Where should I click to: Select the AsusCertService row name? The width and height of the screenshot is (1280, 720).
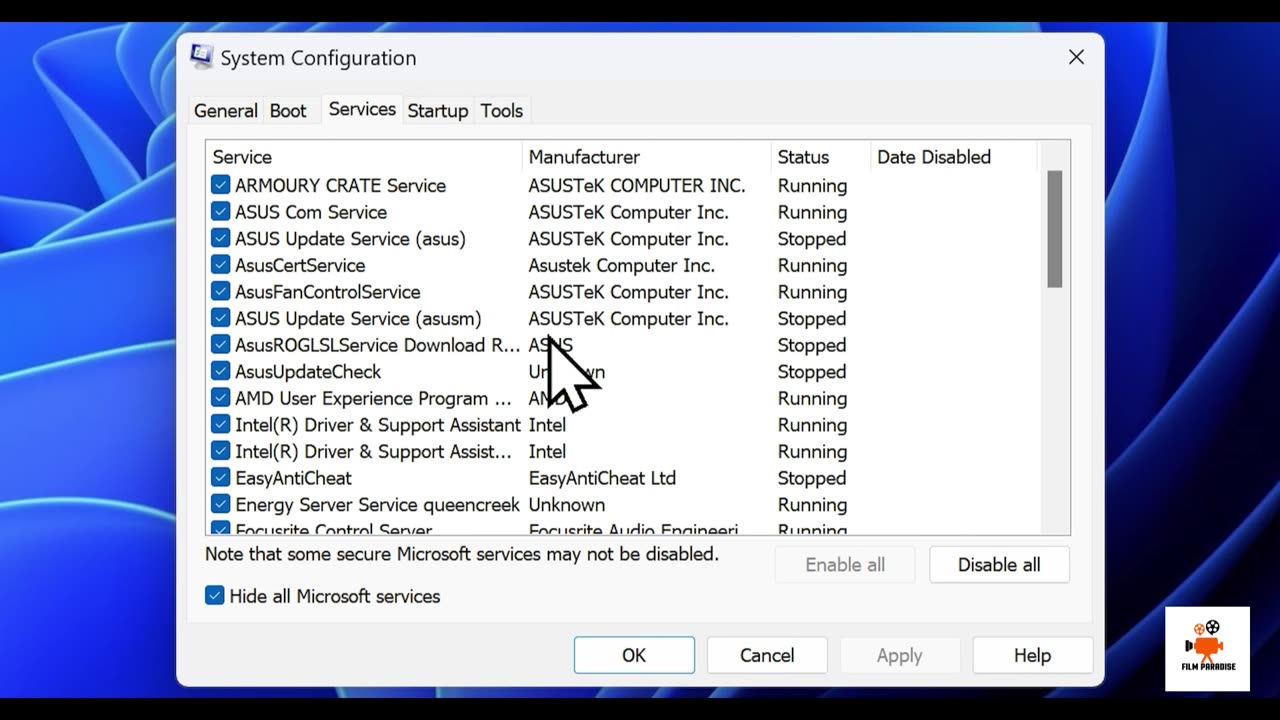300,265
